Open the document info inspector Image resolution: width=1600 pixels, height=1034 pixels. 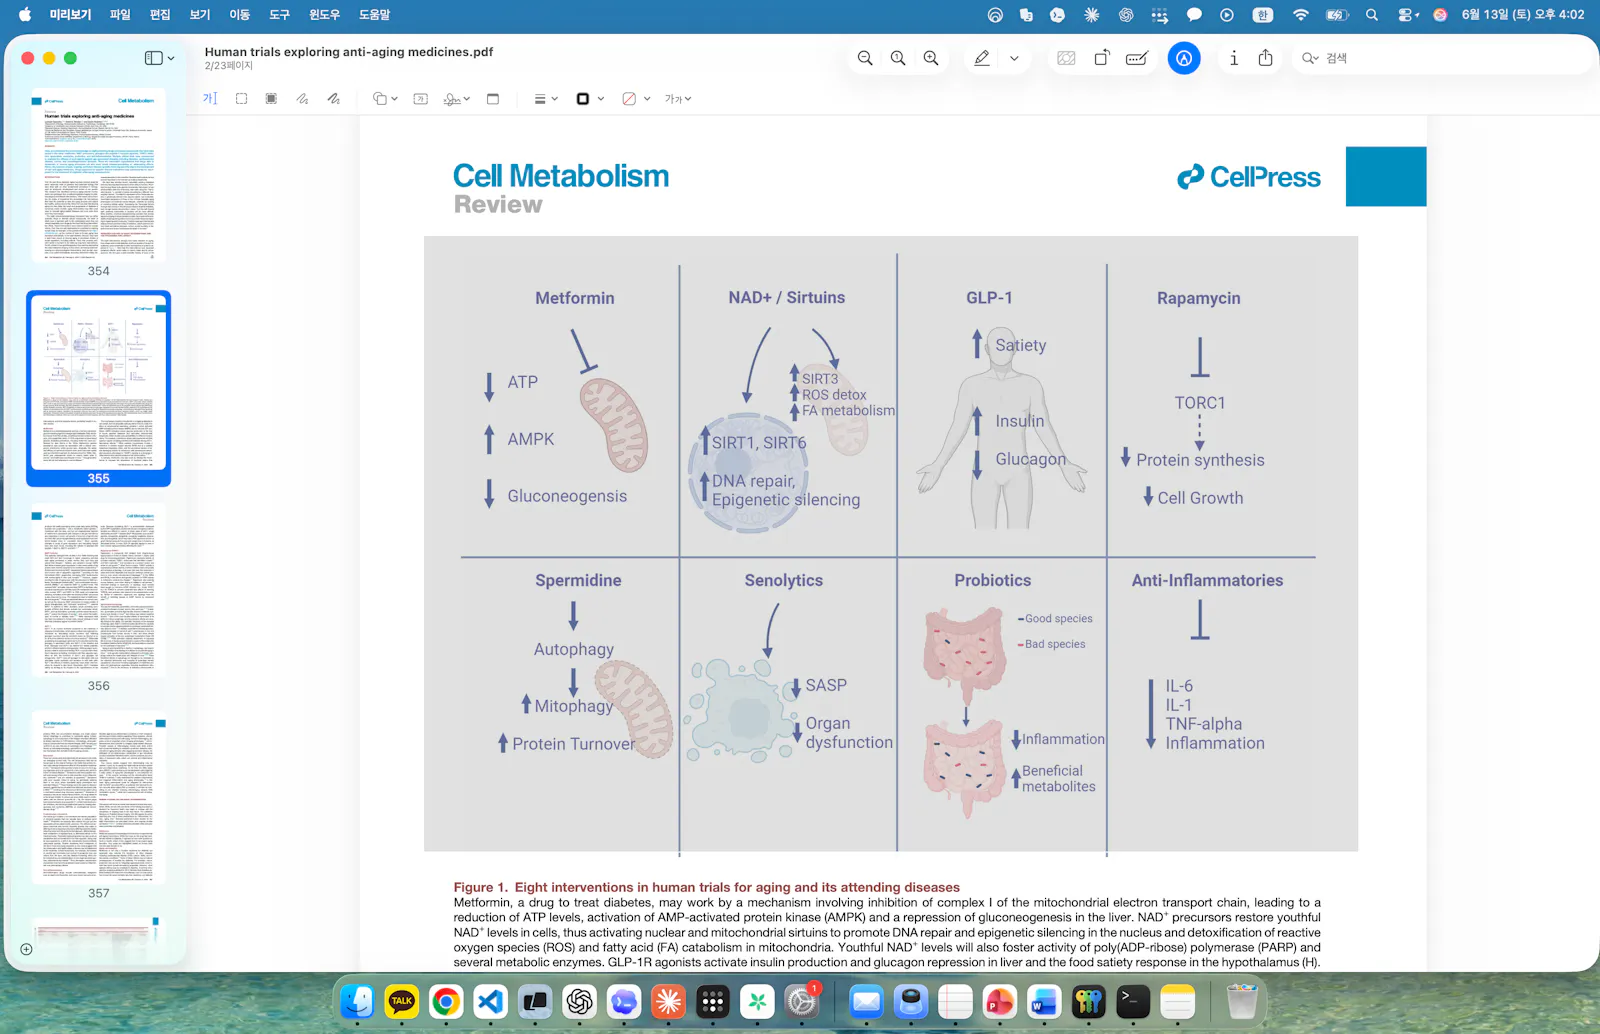[x=1234, y=58]
